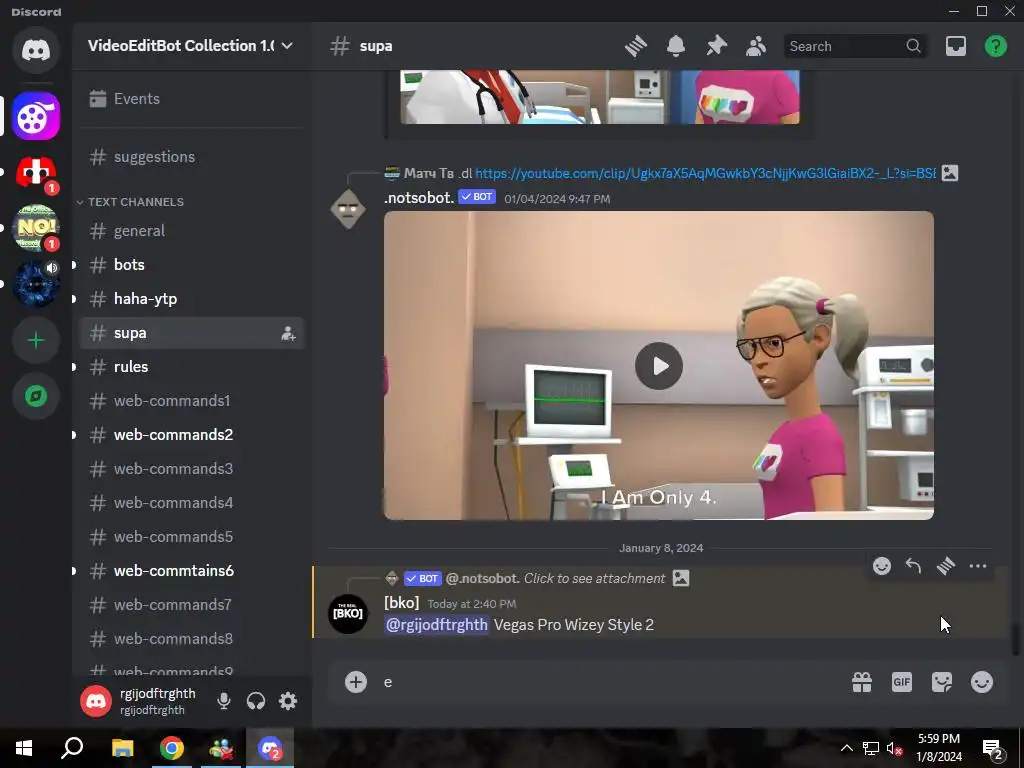Open Google Chrome from taskbar
1024x768 pixels.
(172, 748)
